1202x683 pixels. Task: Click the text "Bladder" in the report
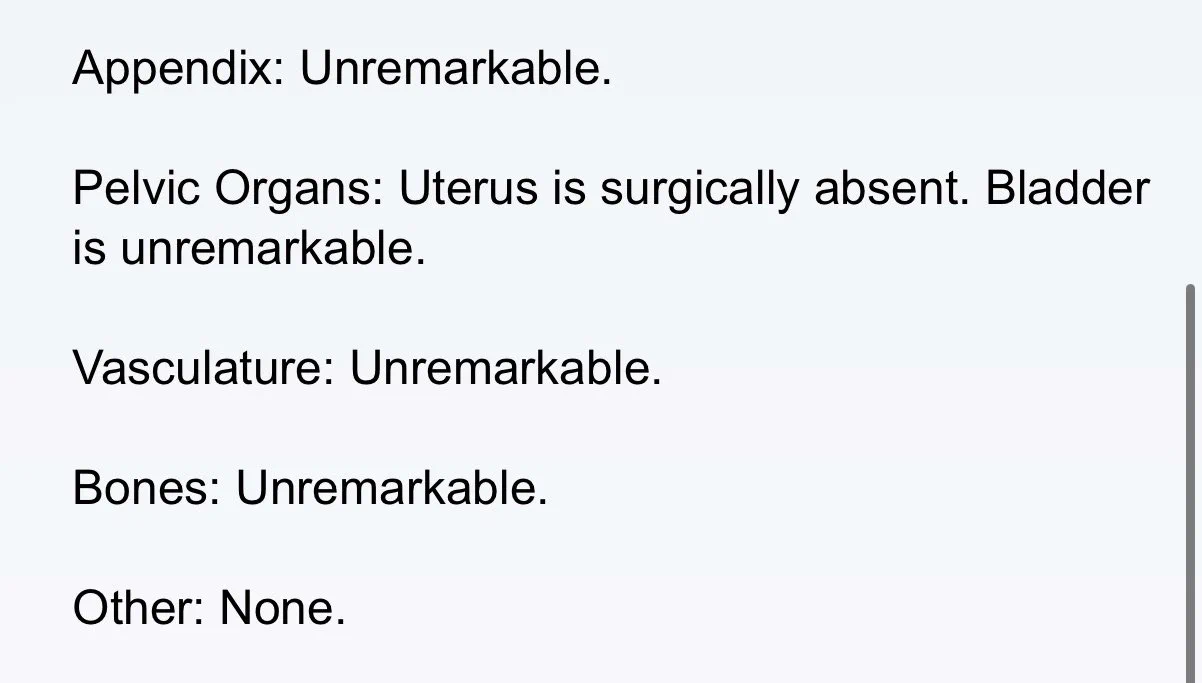tap(1068, 188)
